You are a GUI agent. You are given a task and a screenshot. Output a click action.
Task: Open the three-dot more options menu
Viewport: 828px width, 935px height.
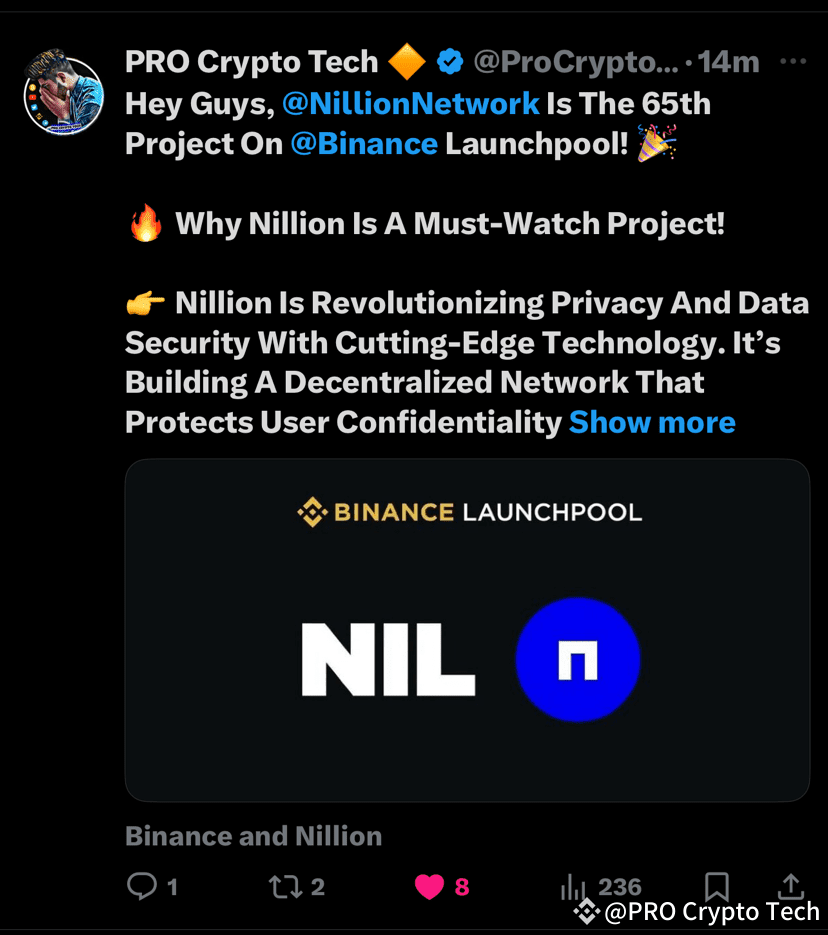(791, 61)
